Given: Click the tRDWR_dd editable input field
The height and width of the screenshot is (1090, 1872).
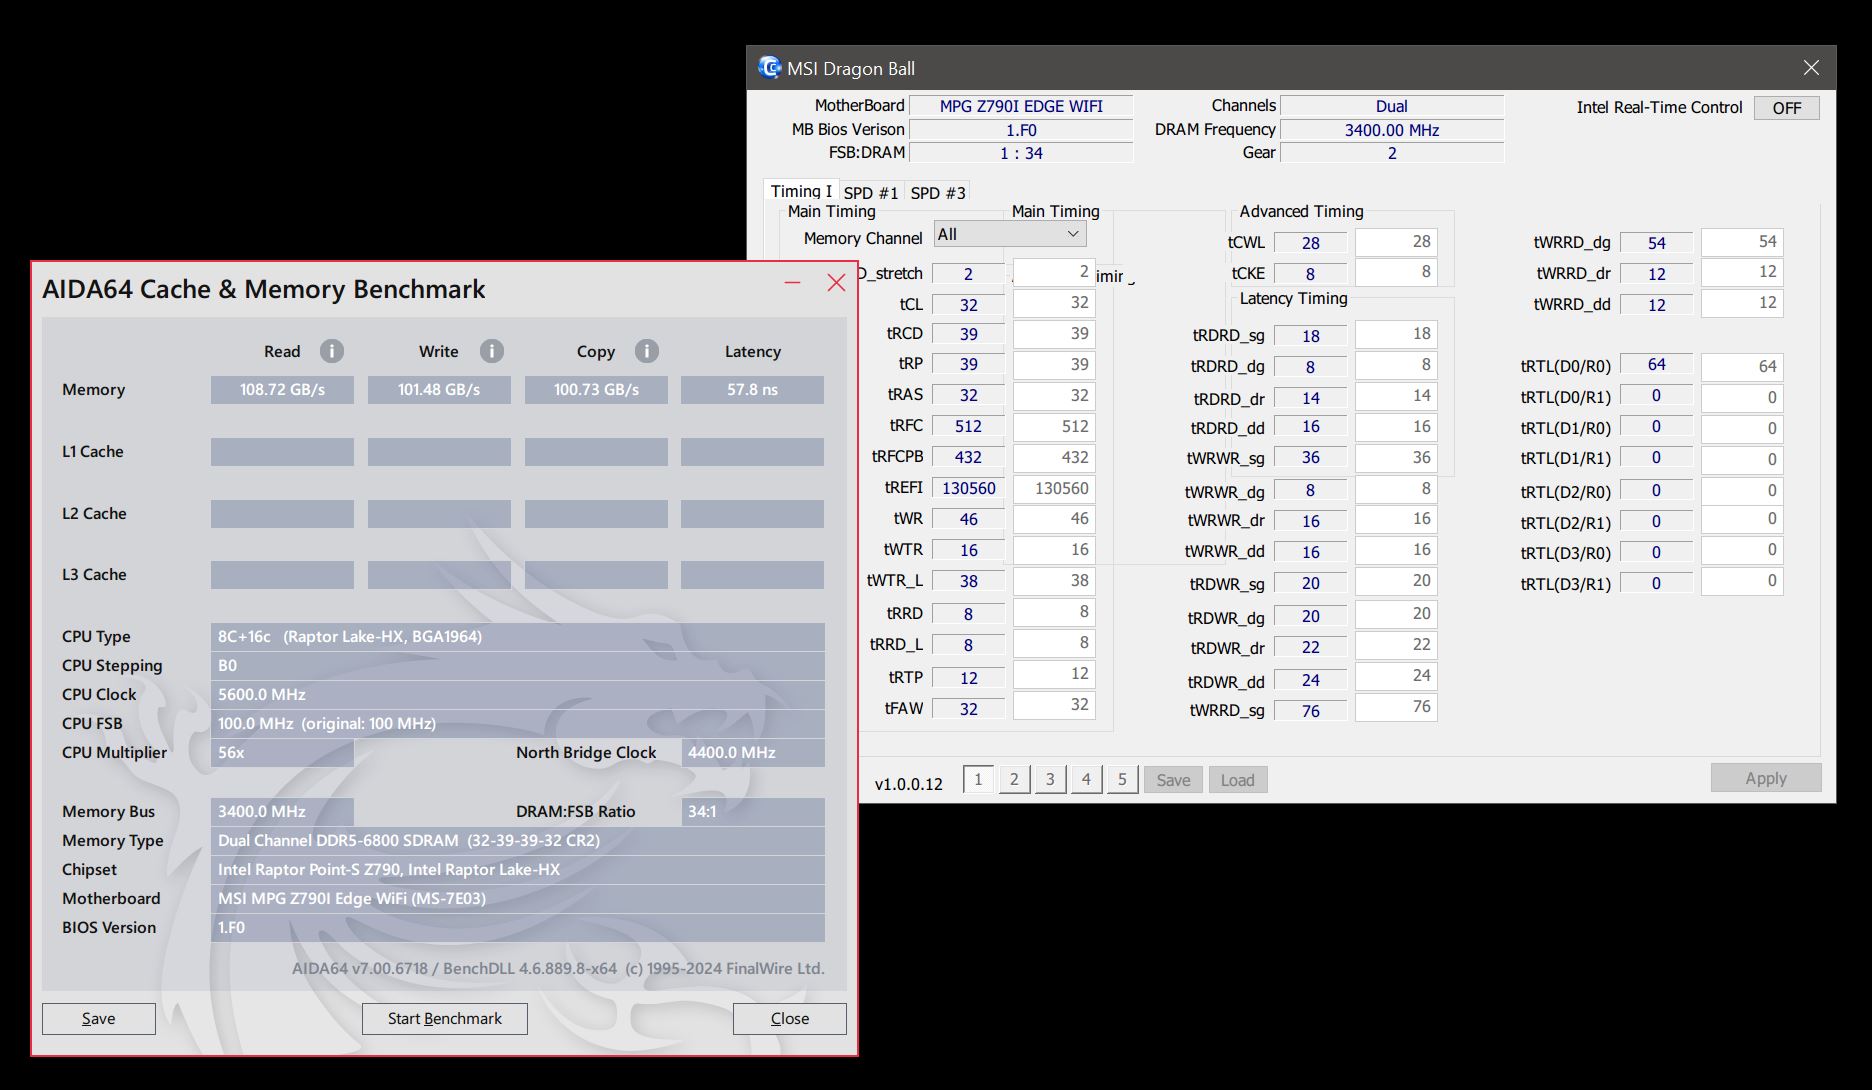Looking at the screenshot, I should pos(1396,676).
